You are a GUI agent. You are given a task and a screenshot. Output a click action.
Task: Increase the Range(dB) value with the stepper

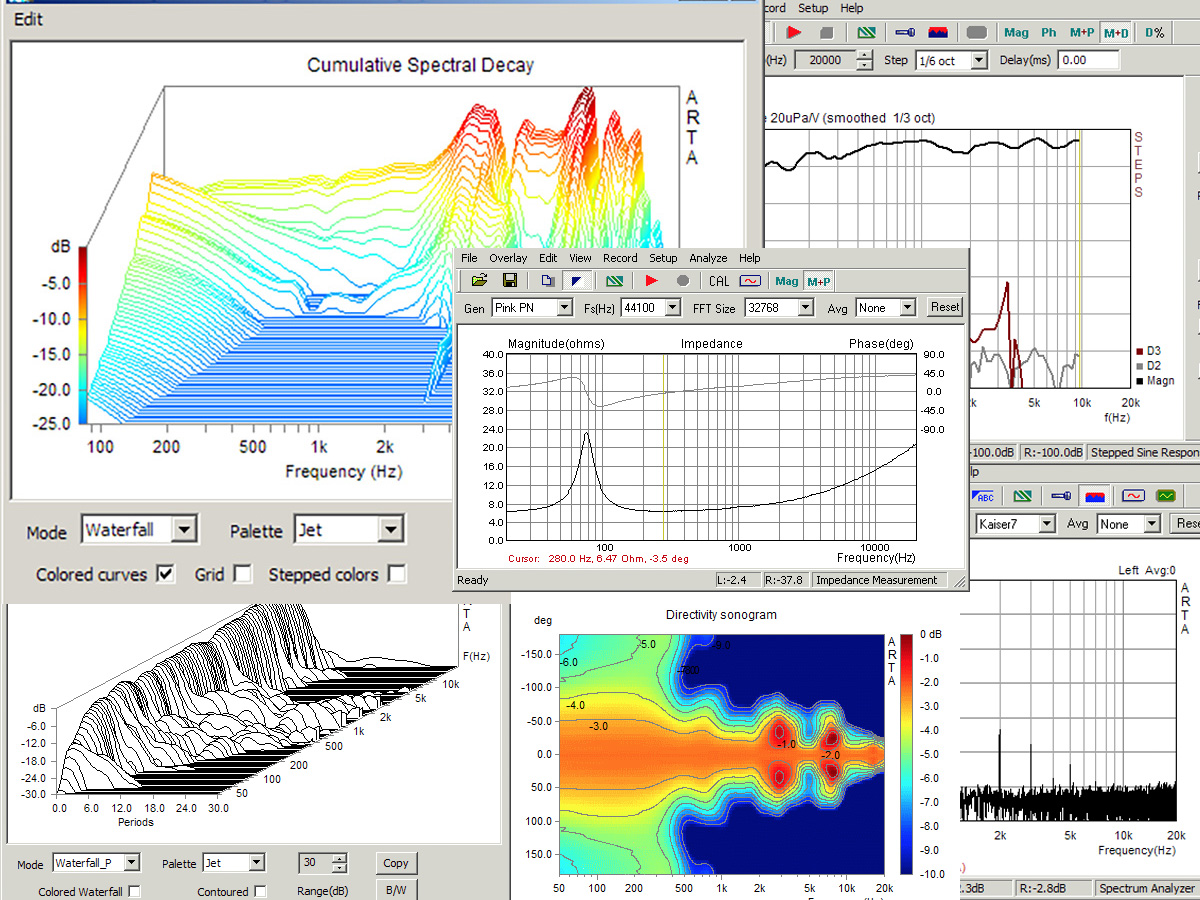pos(340,857)
